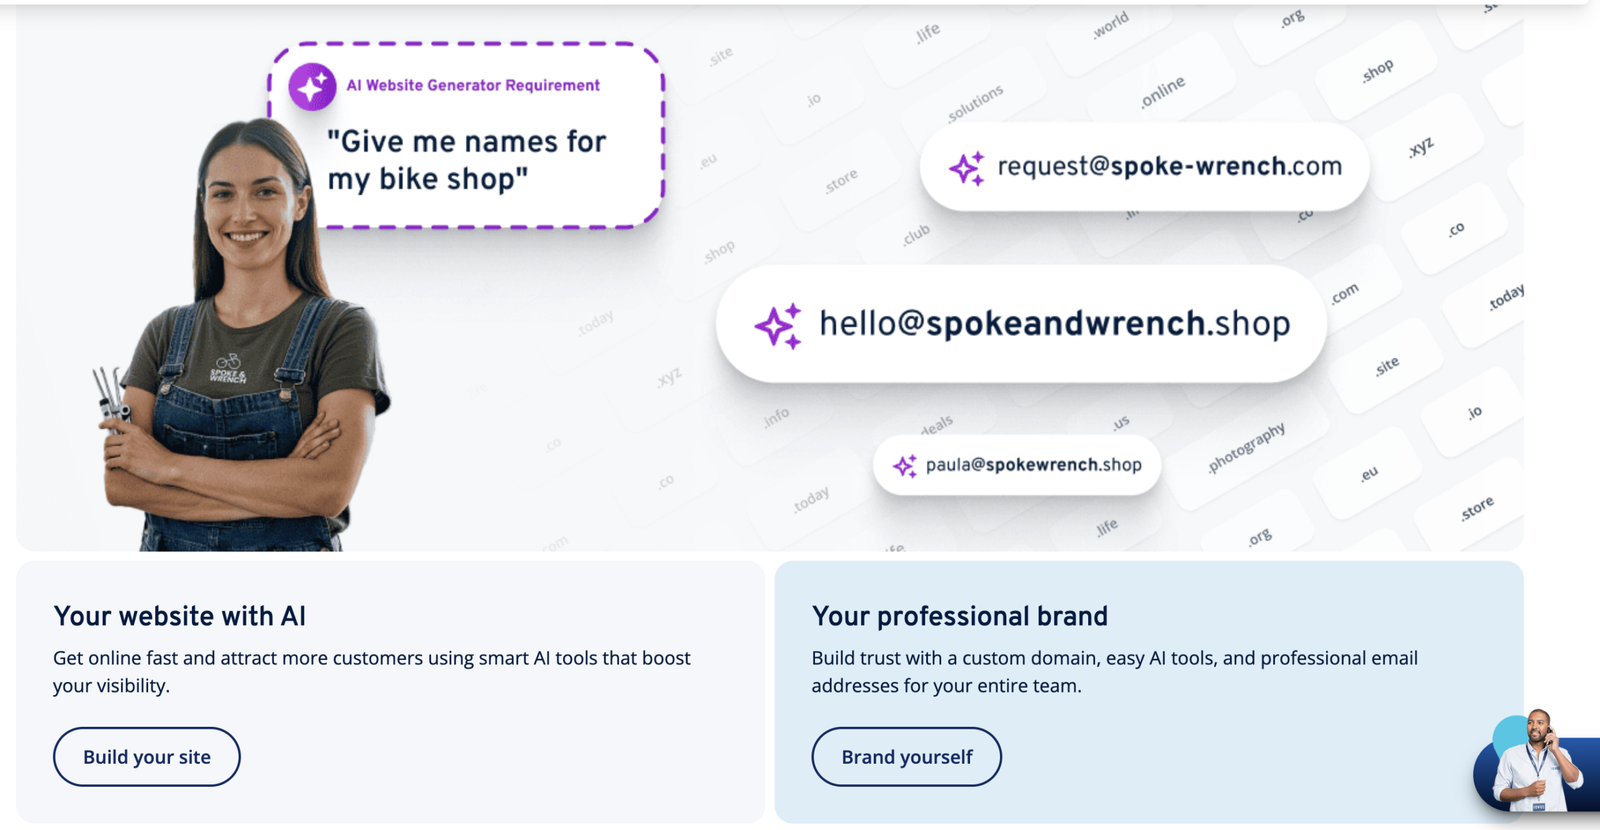
Task: Click the Build your site button
Action: tap(147, 757)
